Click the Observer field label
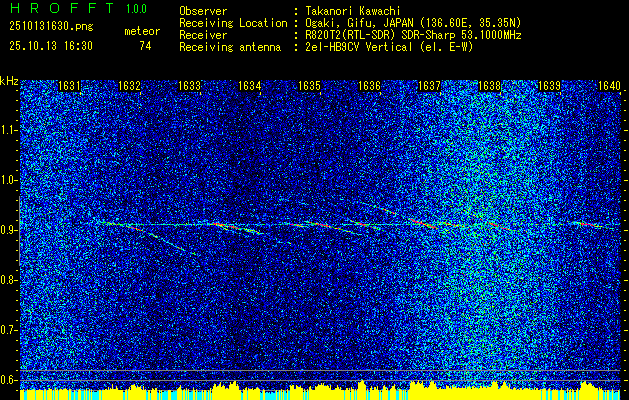The width and height of the screenshot is (629, 400). [x=203, y=11]
